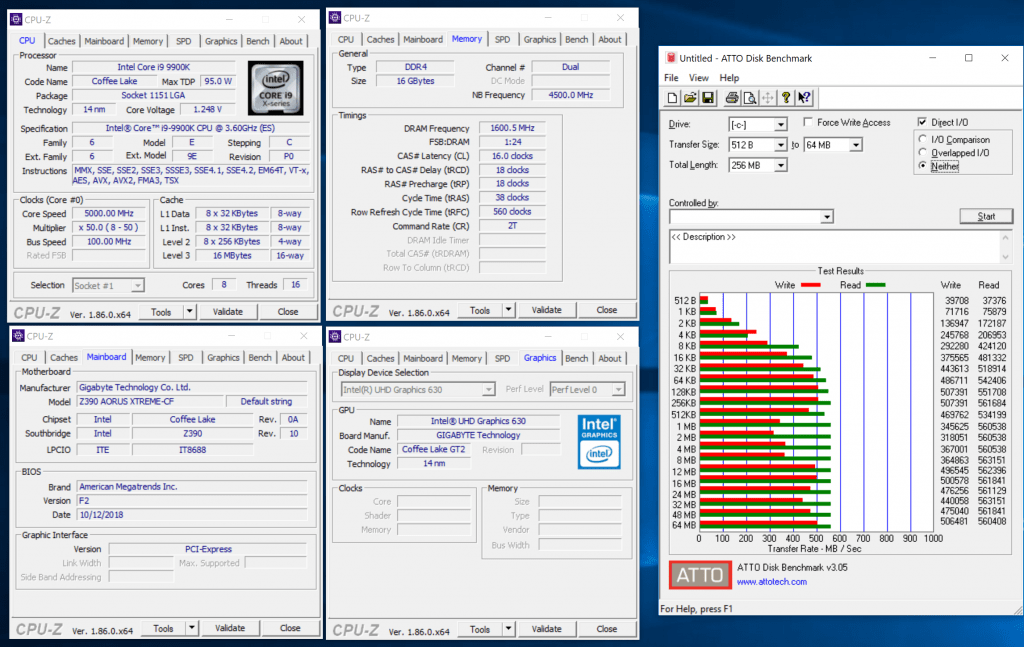Open the View menu in ATTO
The width and height of the screenshot is (1024, 647).
[699, 78]
